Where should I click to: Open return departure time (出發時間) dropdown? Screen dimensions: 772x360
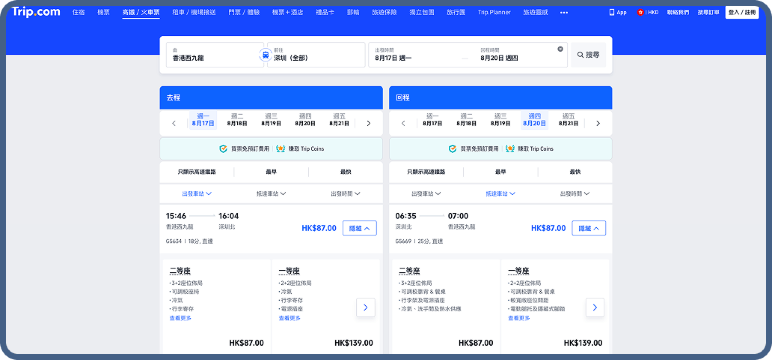pyautogui.click(x=575, y=194)
